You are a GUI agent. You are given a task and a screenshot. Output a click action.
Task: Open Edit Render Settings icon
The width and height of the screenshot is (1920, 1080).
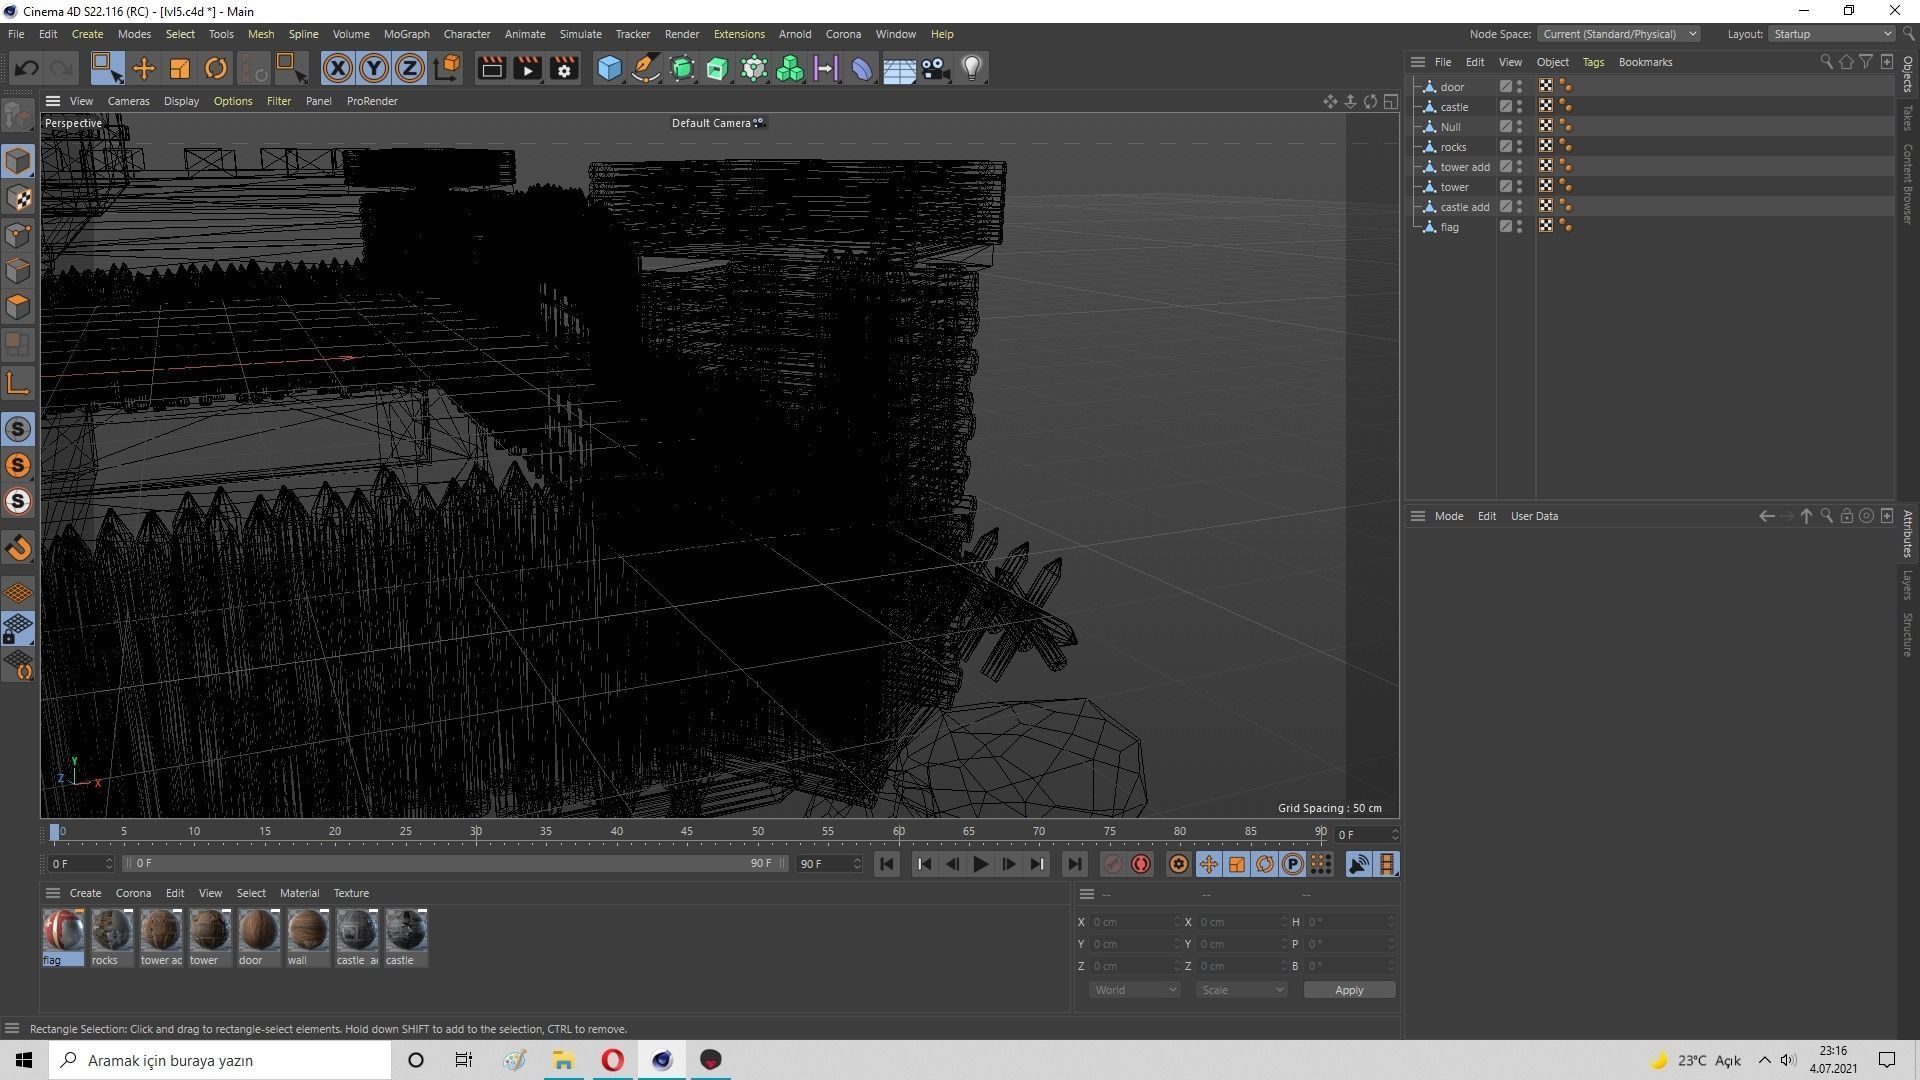point(565,68)
